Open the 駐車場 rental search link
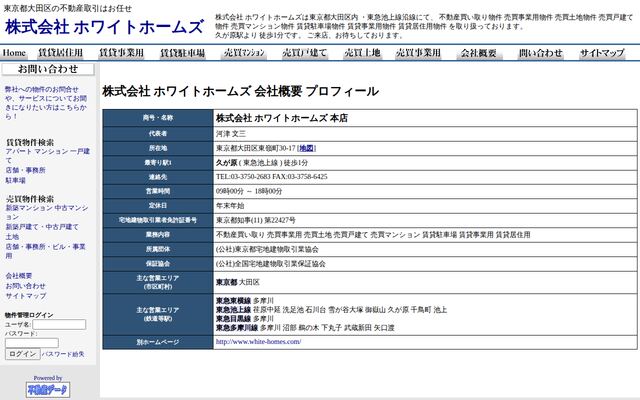The height and width of the screenshot is (400, 640). point(16,180)
